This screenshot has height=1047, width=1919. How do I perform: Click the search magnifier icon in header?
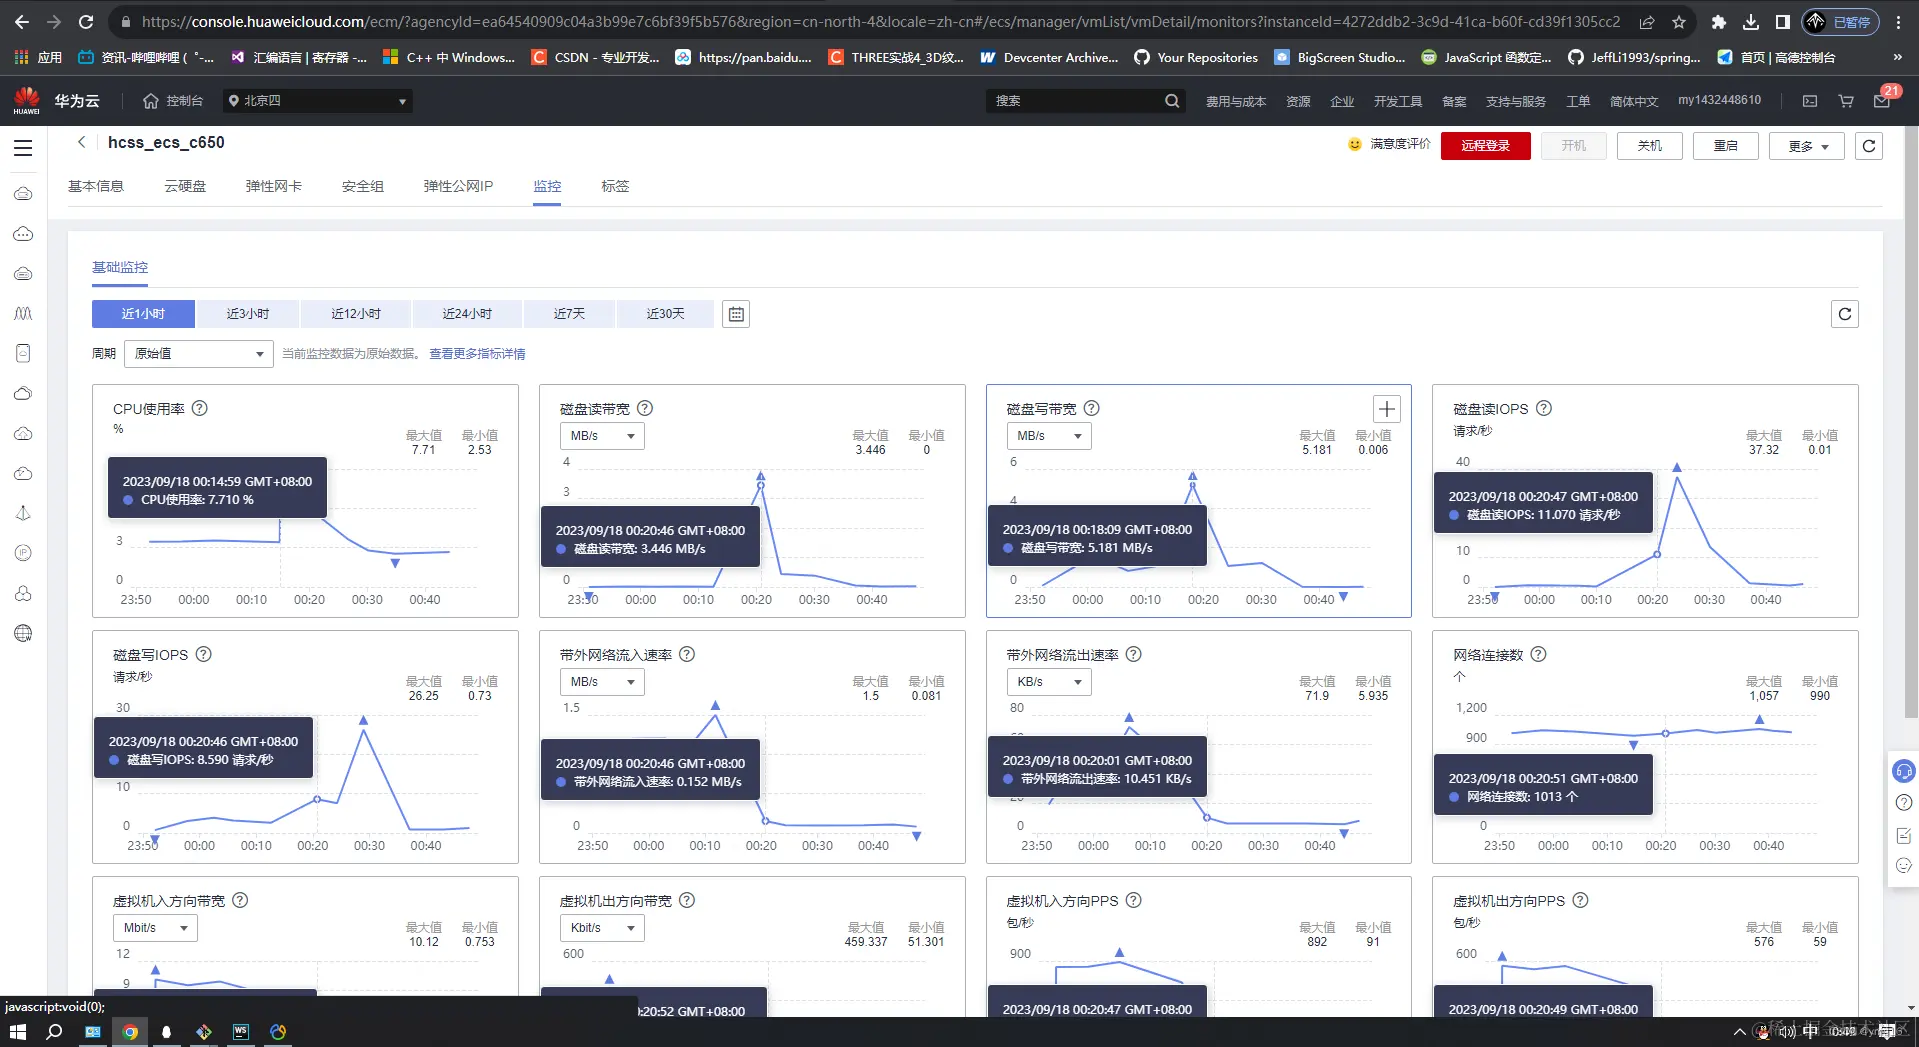(x=1172, y=101)
